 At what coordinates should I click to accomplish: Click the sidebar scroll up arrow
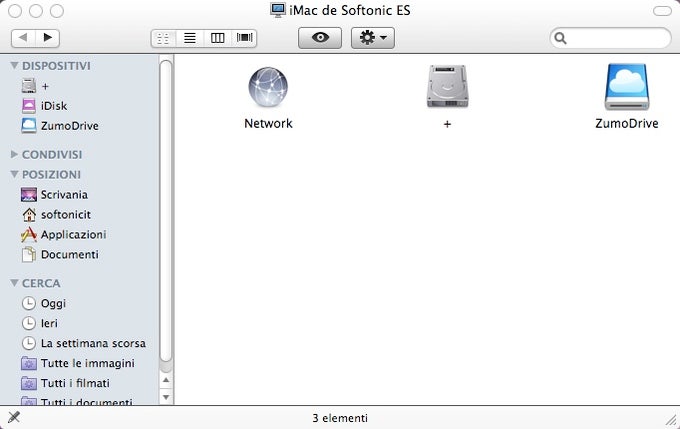pos(166,380)
